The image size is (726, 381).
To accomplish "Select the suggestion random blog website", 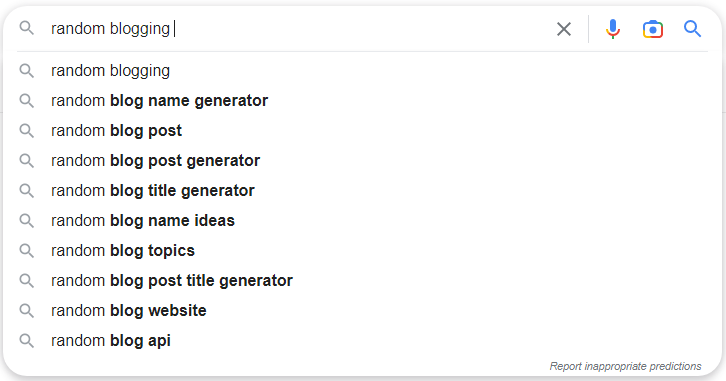I will click(363, 311).
